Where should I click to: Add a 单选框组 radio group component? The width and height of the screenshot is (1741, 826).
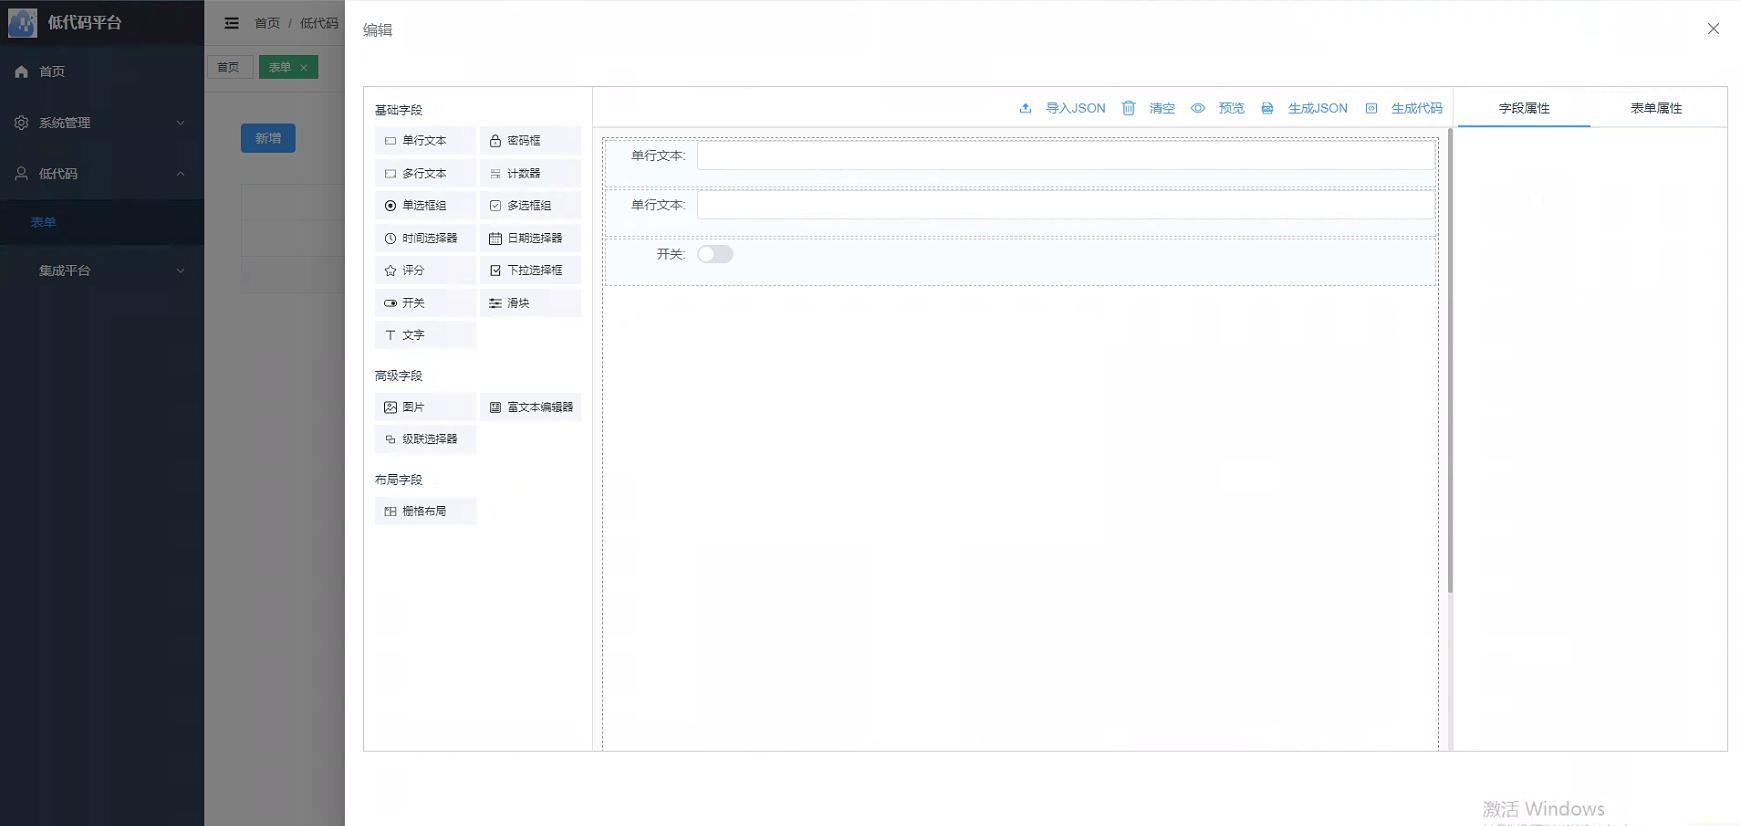425,205
